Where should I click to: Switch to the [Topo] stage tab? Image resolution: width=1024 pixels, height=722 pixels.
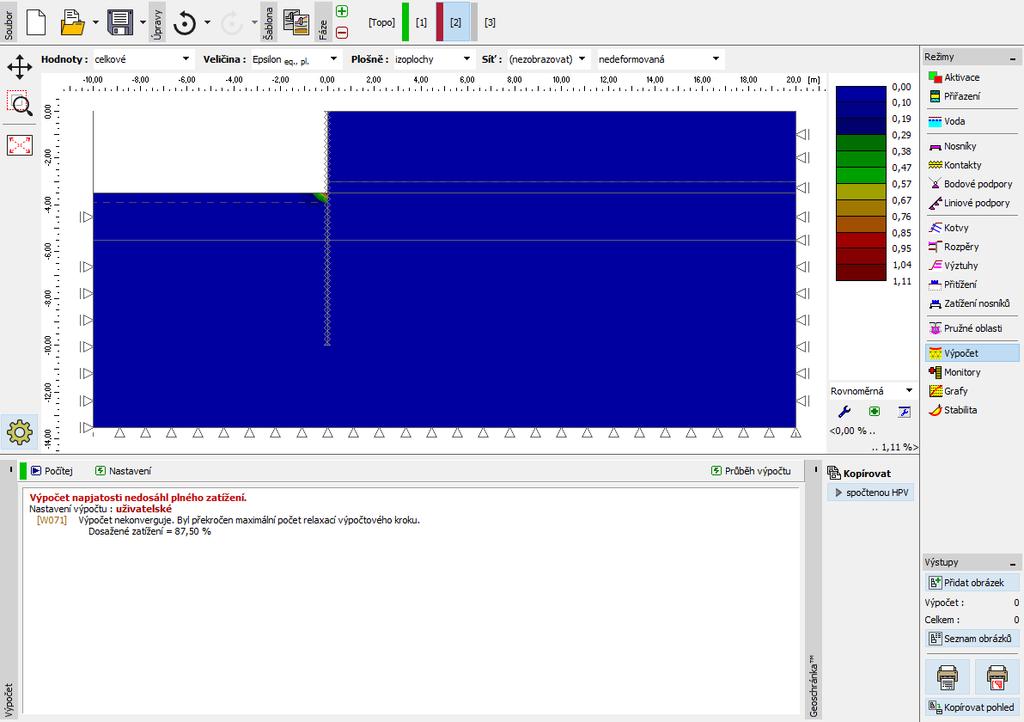click(x=381, y=22)
